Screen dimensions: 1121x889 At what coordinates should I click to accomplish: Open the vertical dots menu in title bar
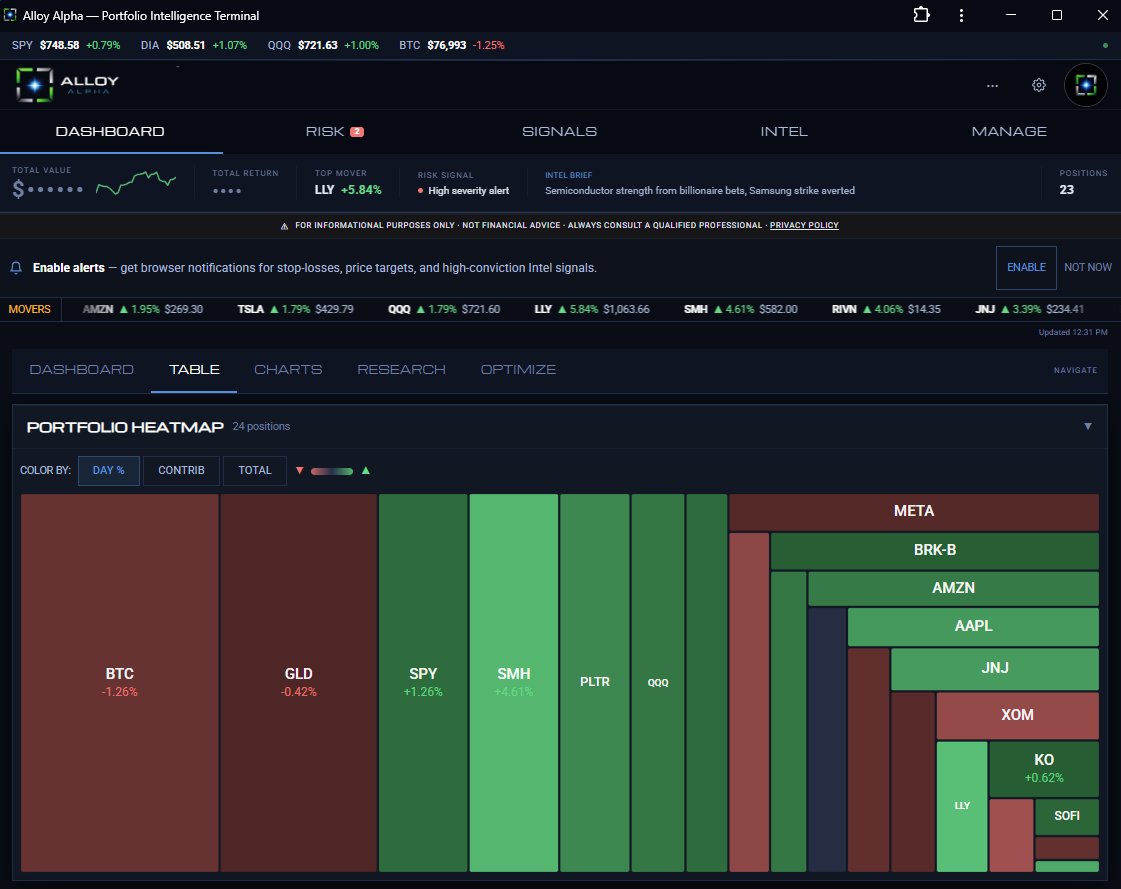click(961, 15)
